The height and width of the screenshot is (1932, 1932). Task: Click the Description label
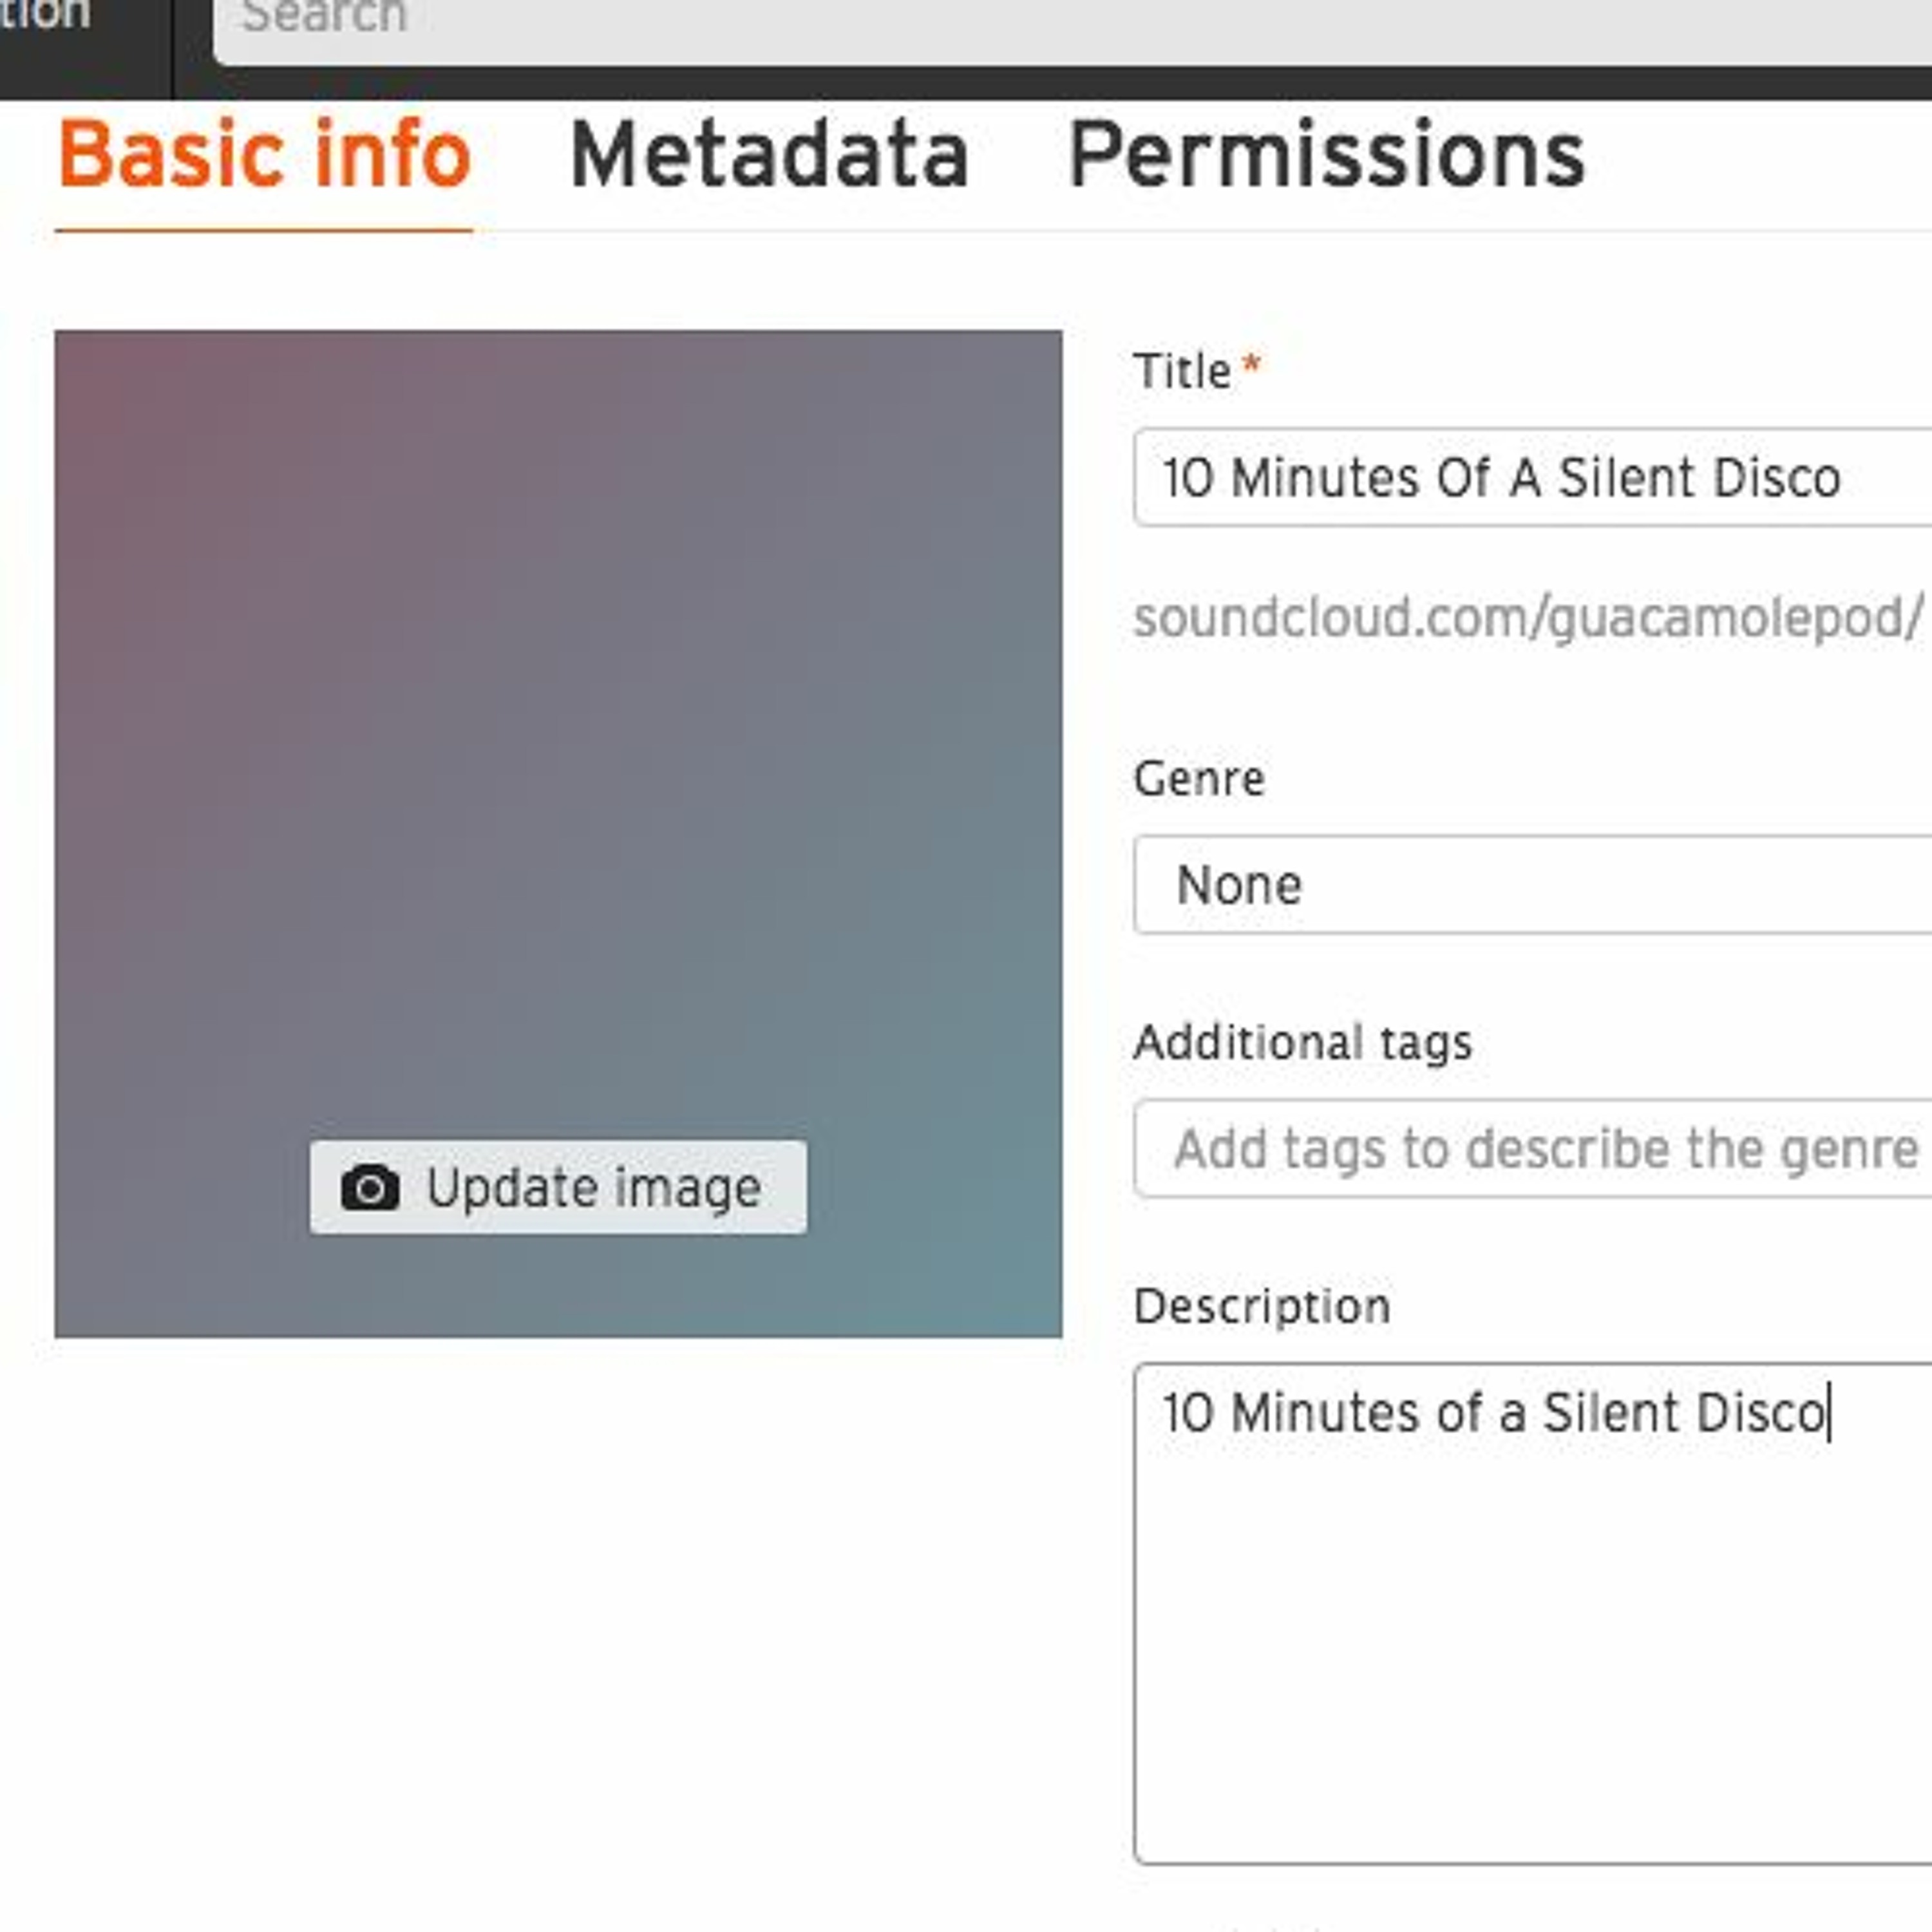tap(1262, 1307)
